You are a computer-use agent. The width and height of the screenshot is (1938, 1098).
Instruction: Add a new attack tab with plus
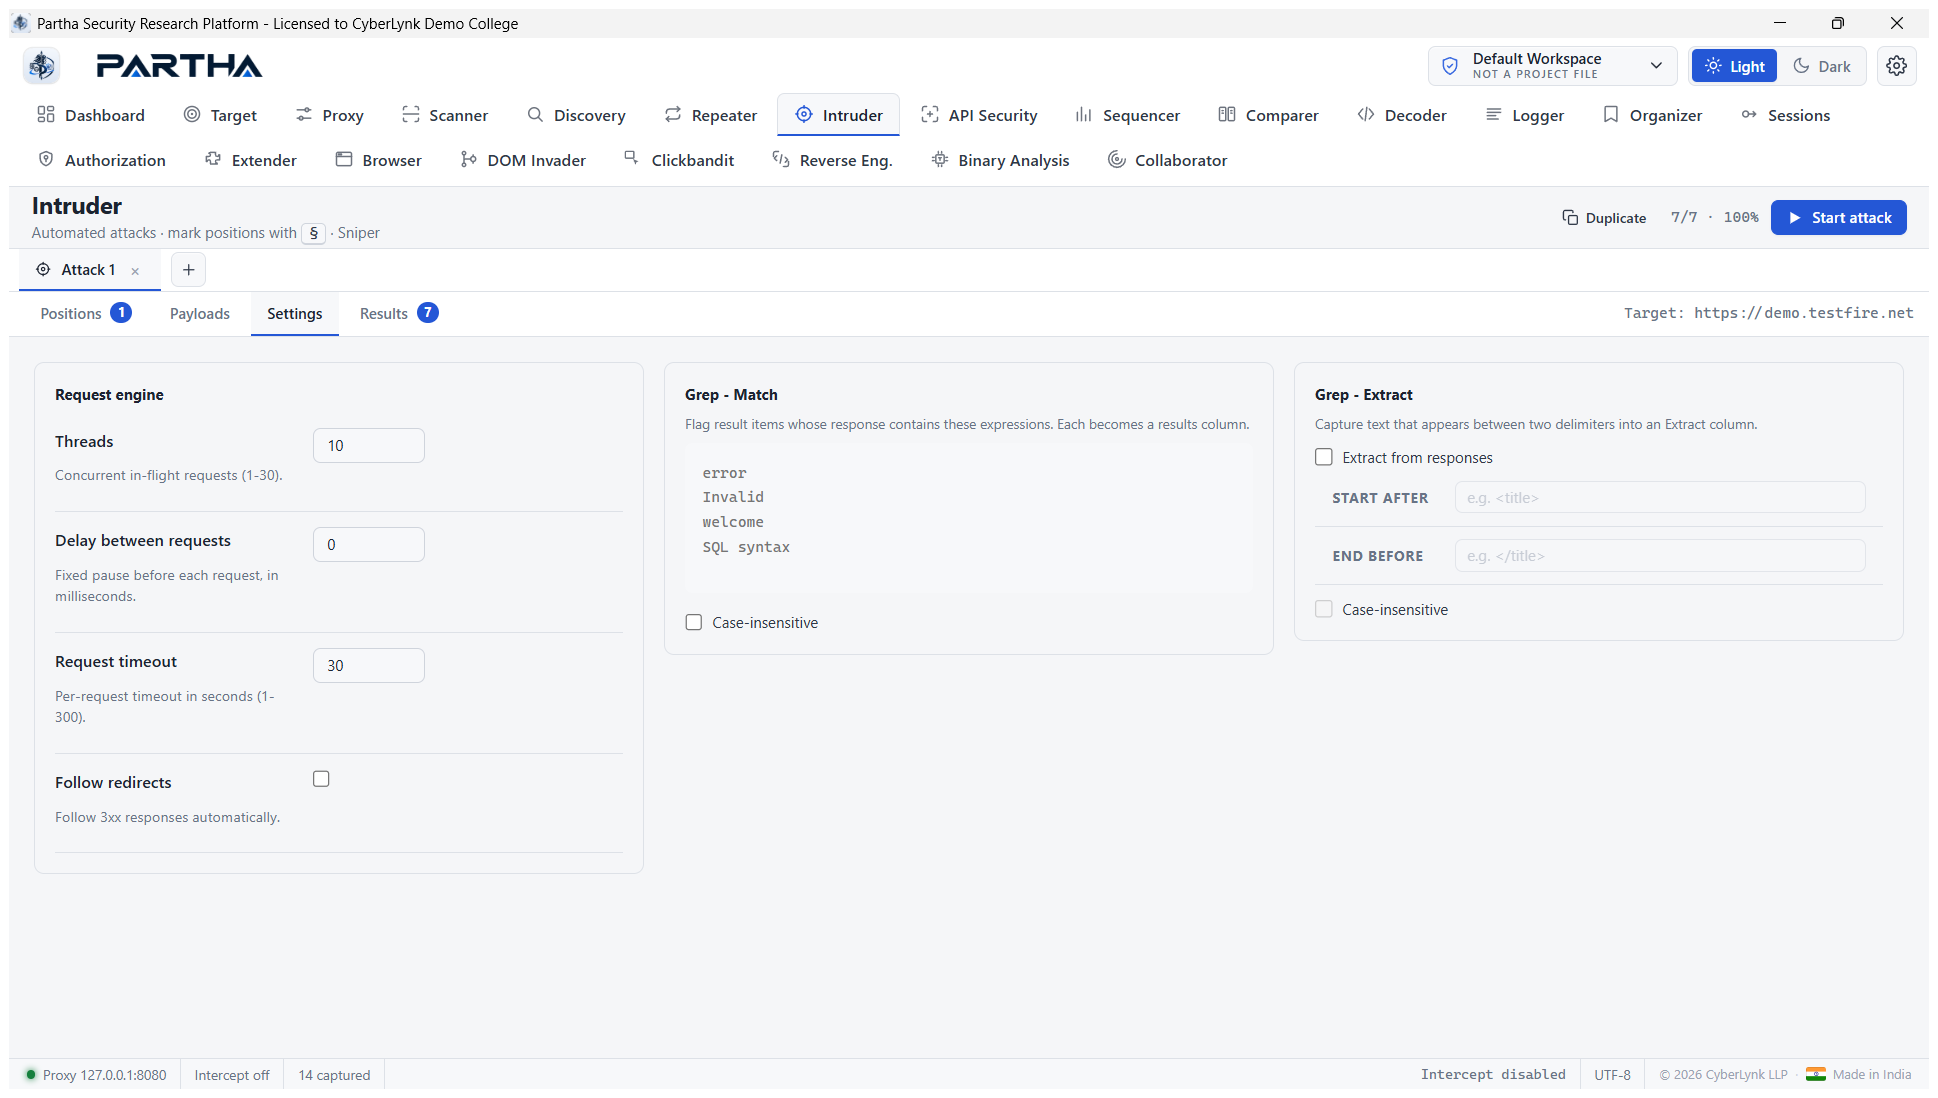188,270
